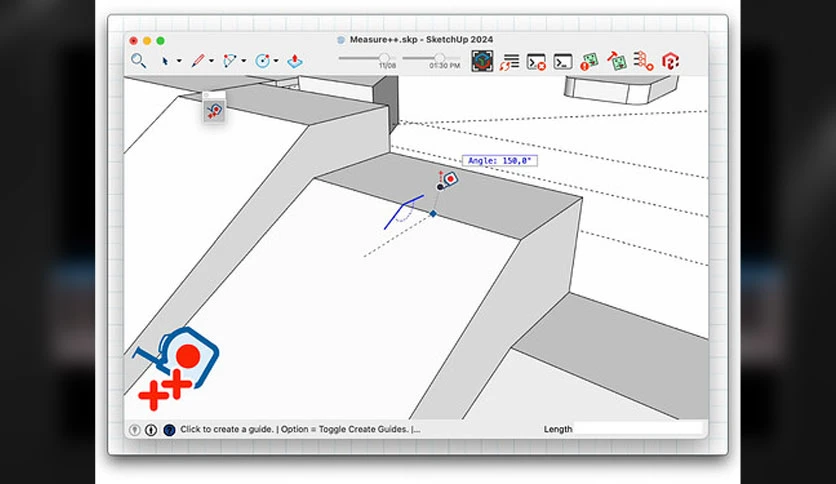
Task: Click the blue diamond guide point
Action: click(433, 213)
